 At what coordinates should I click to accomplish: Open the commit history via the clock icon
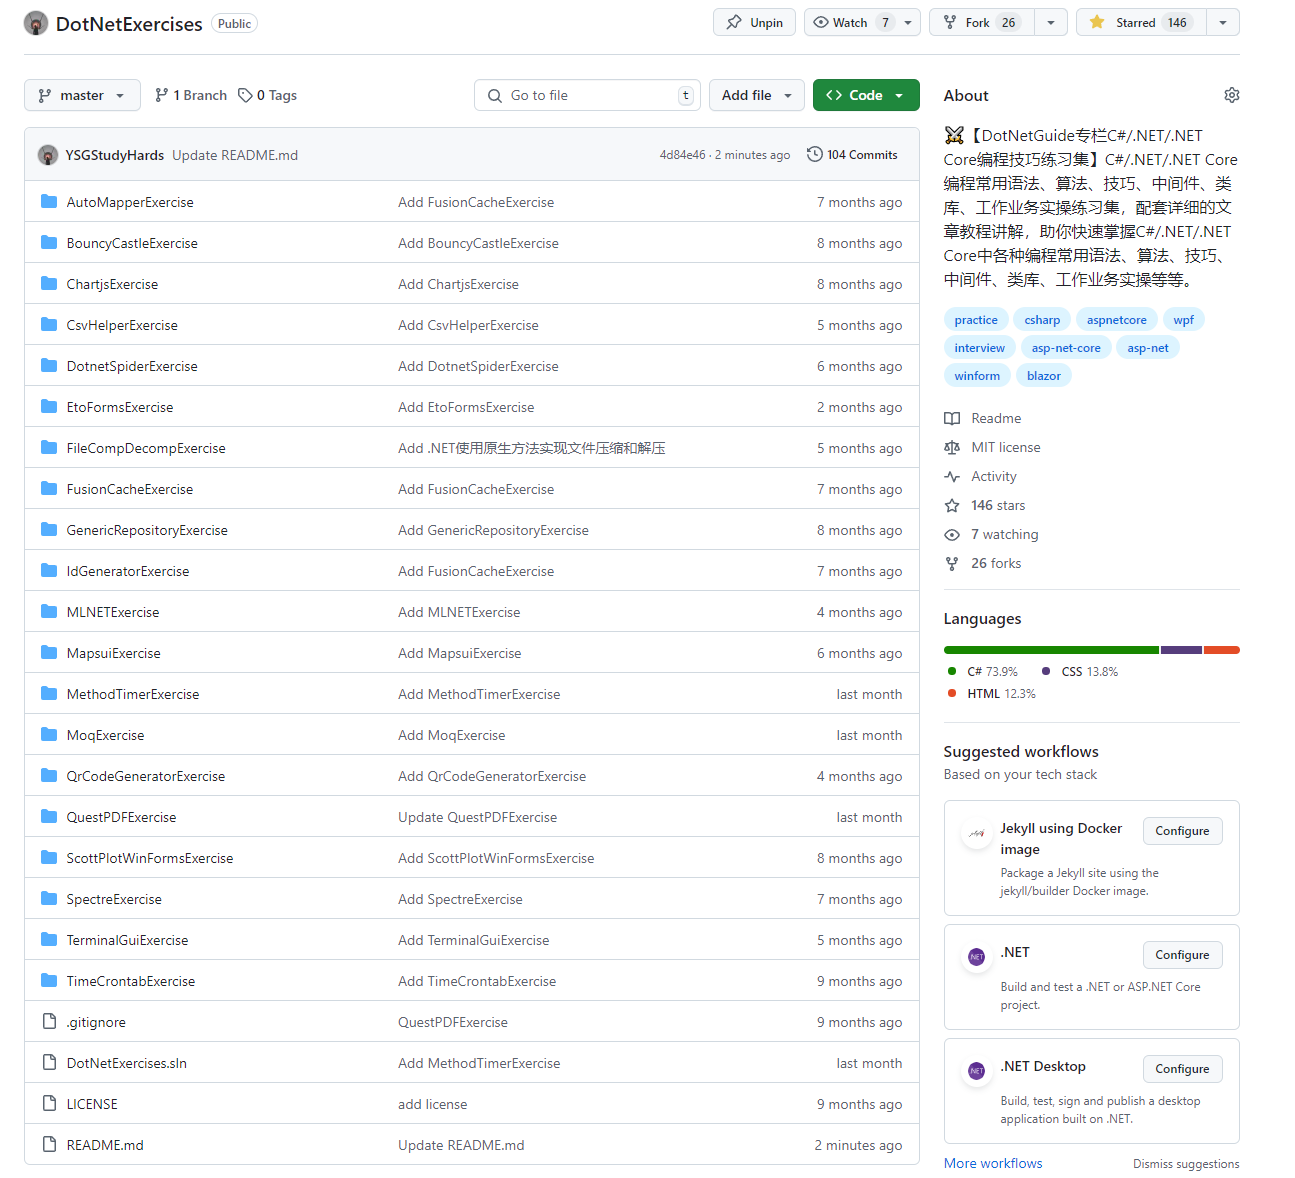point(814,154)
